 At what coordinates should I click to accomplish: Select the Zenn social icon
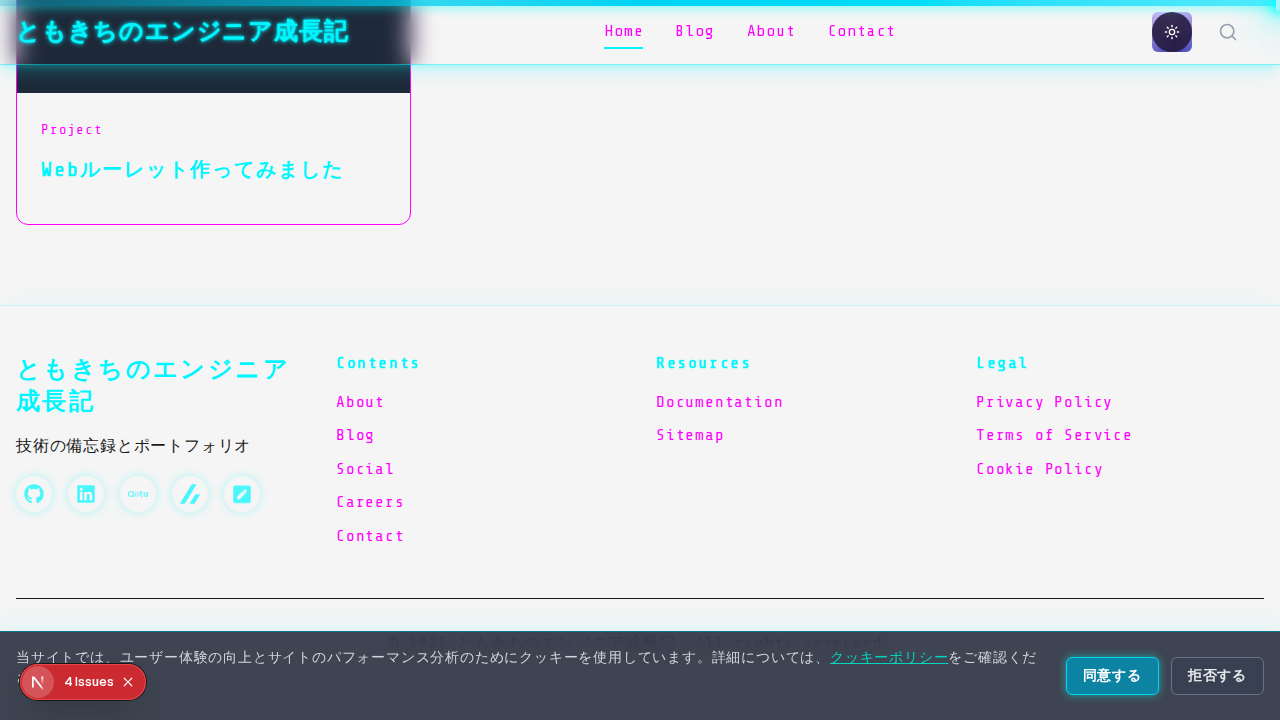click(189, 493)
